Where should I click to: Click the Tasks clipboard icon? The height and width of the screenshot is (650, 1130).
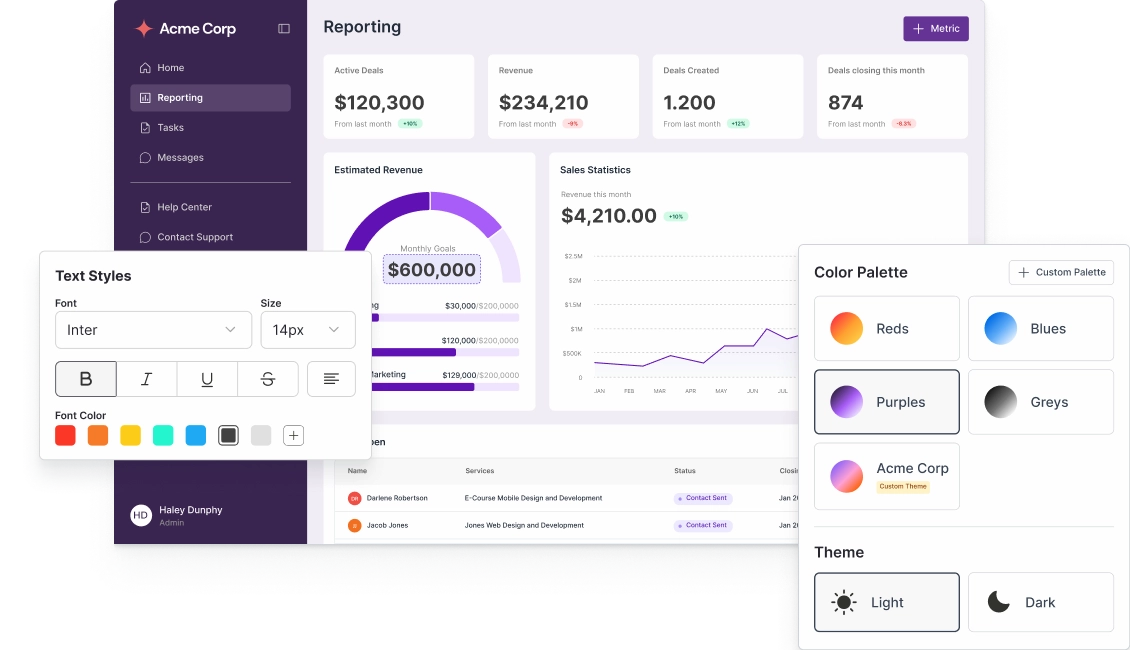coord(145,128)
